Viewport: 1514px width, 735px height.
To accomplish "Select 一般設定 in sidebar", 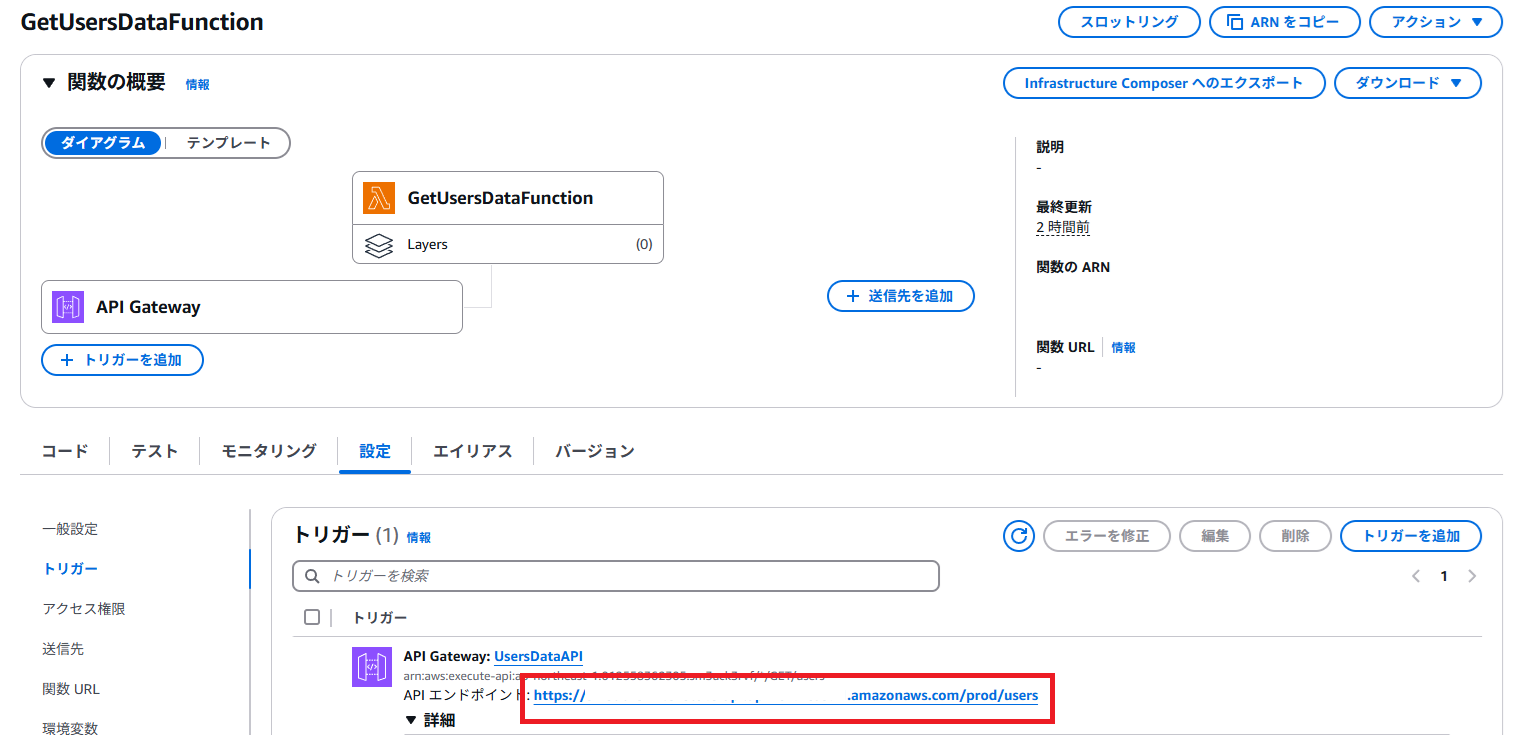I will pyautogui.click(x=70, y=529).
